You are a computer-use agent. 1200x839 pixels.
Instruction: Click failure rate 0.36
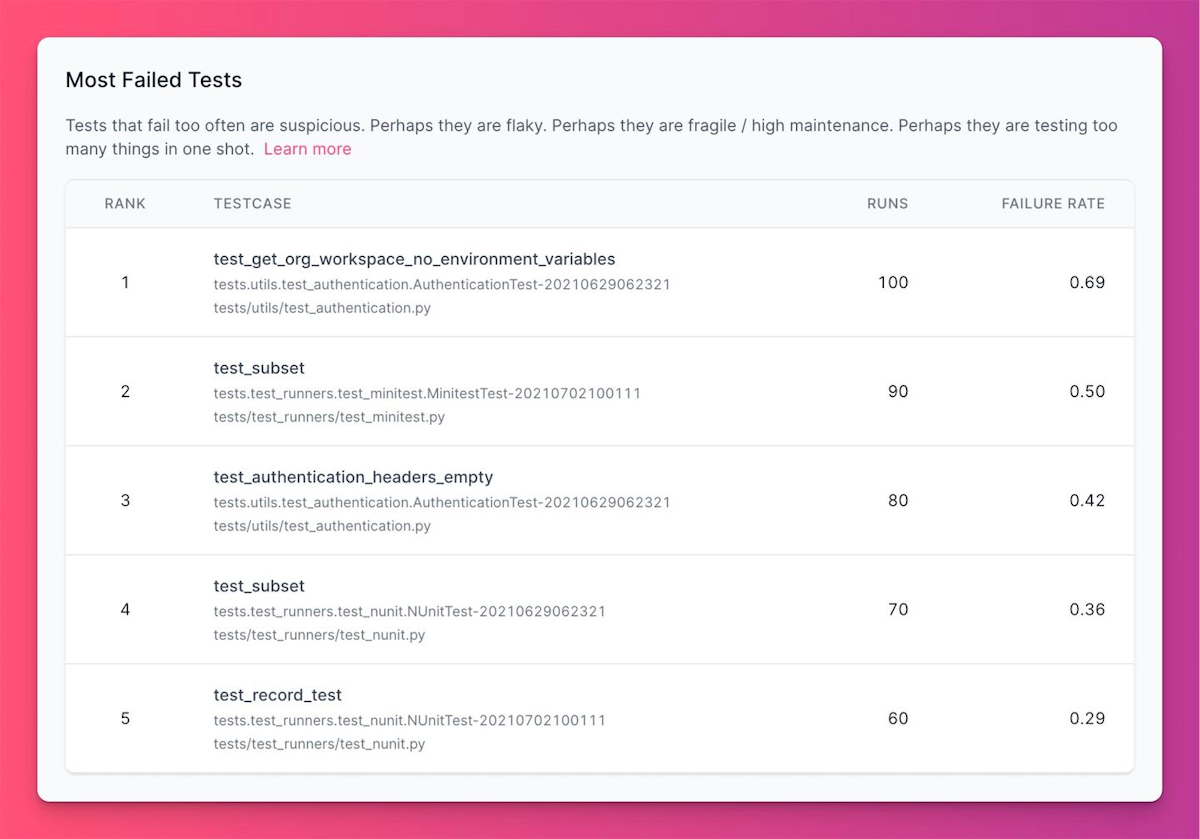1087,609
